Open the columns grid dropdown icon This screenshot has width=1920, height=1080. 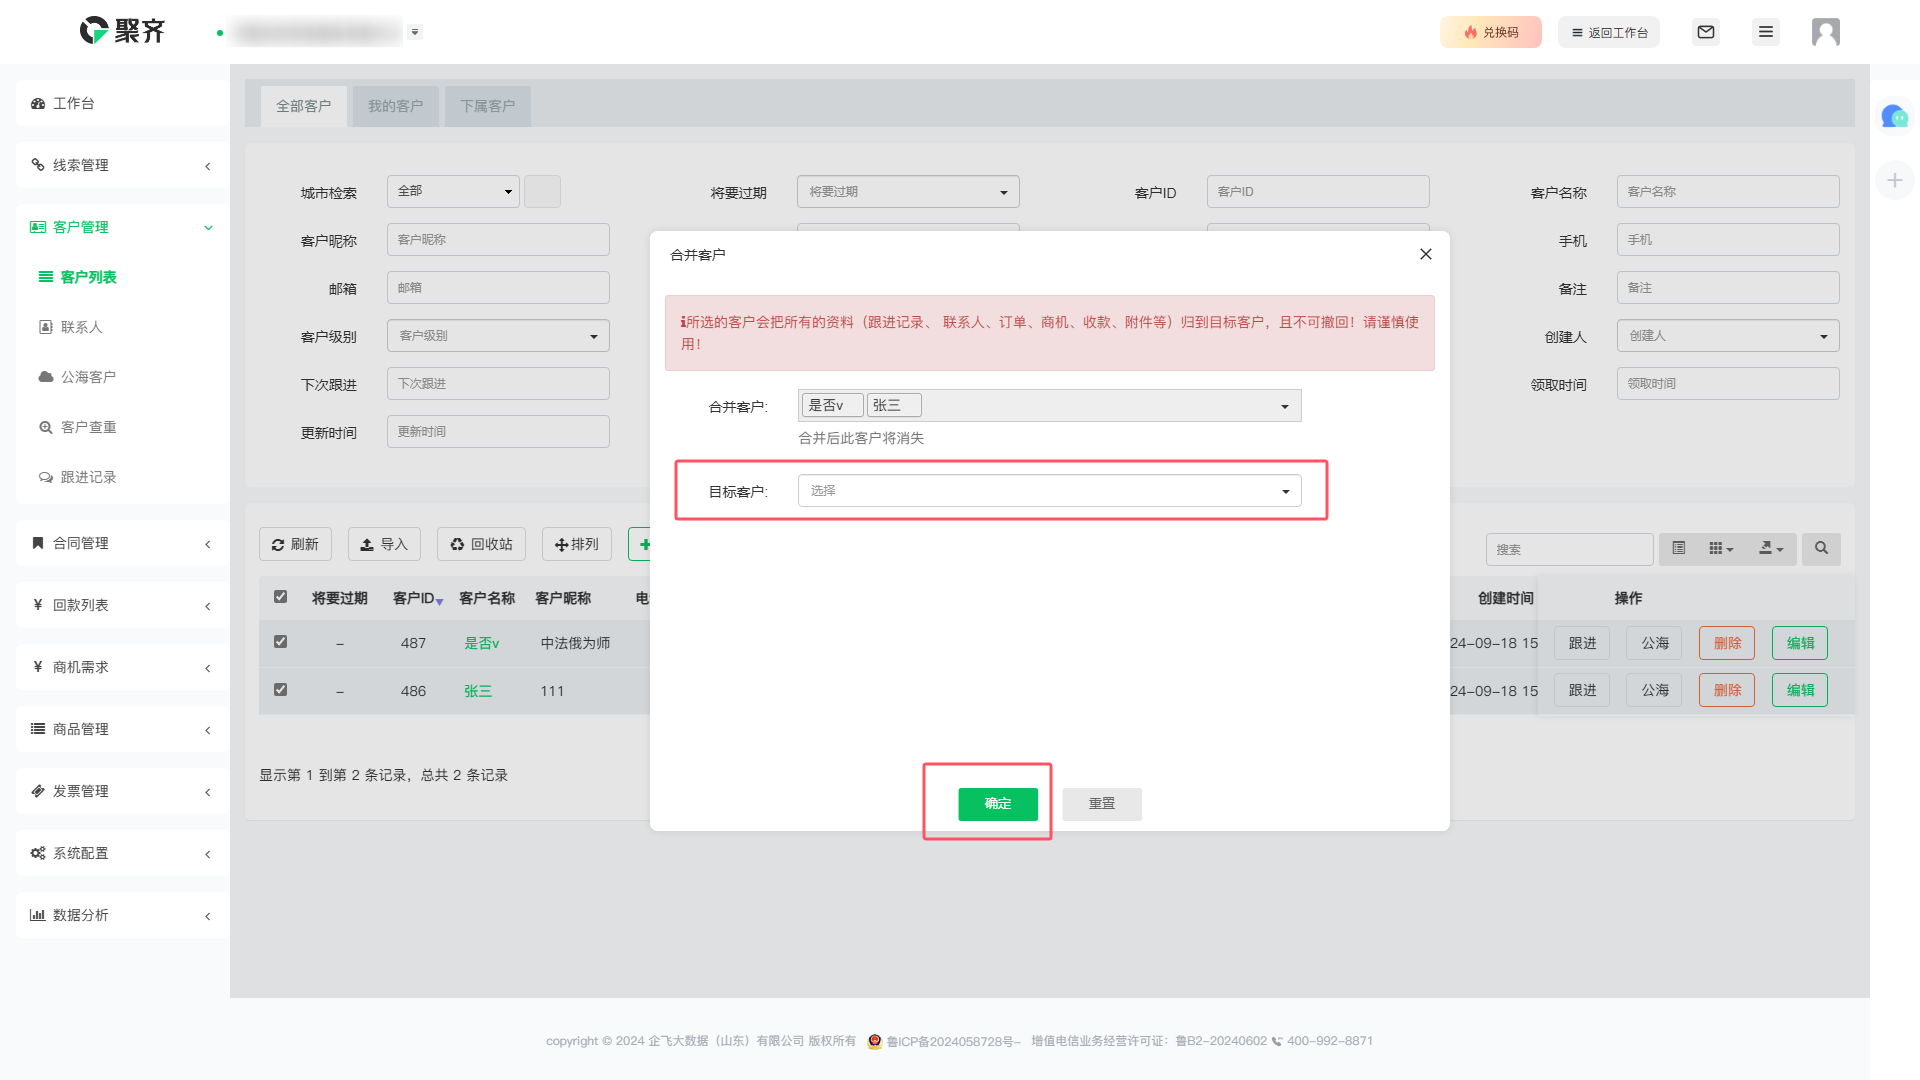(x=1721, y=548)
